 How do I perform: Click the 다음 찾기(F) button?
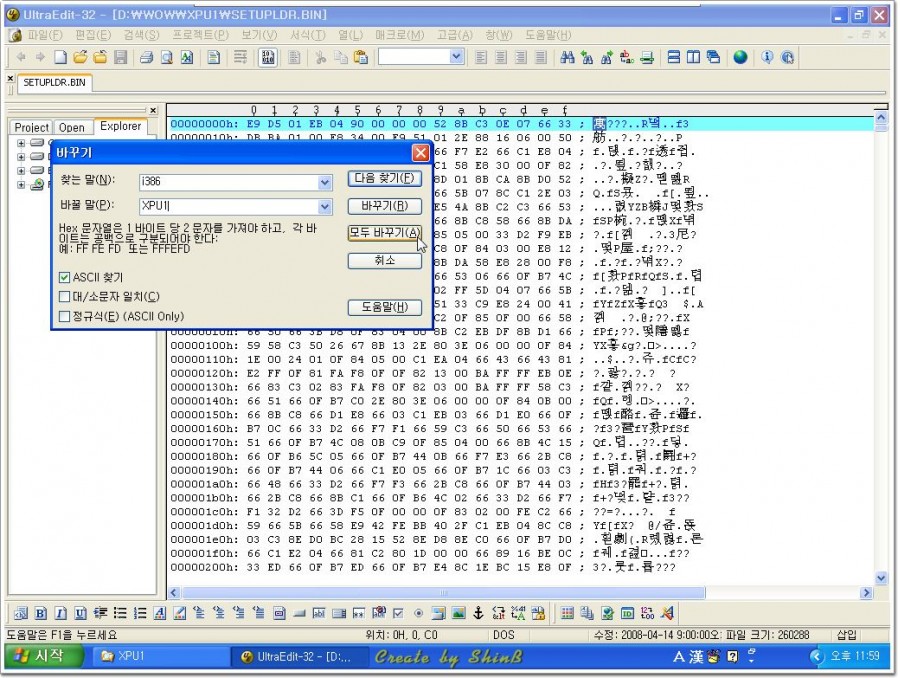pyautogui.click(x=385, y=179)
